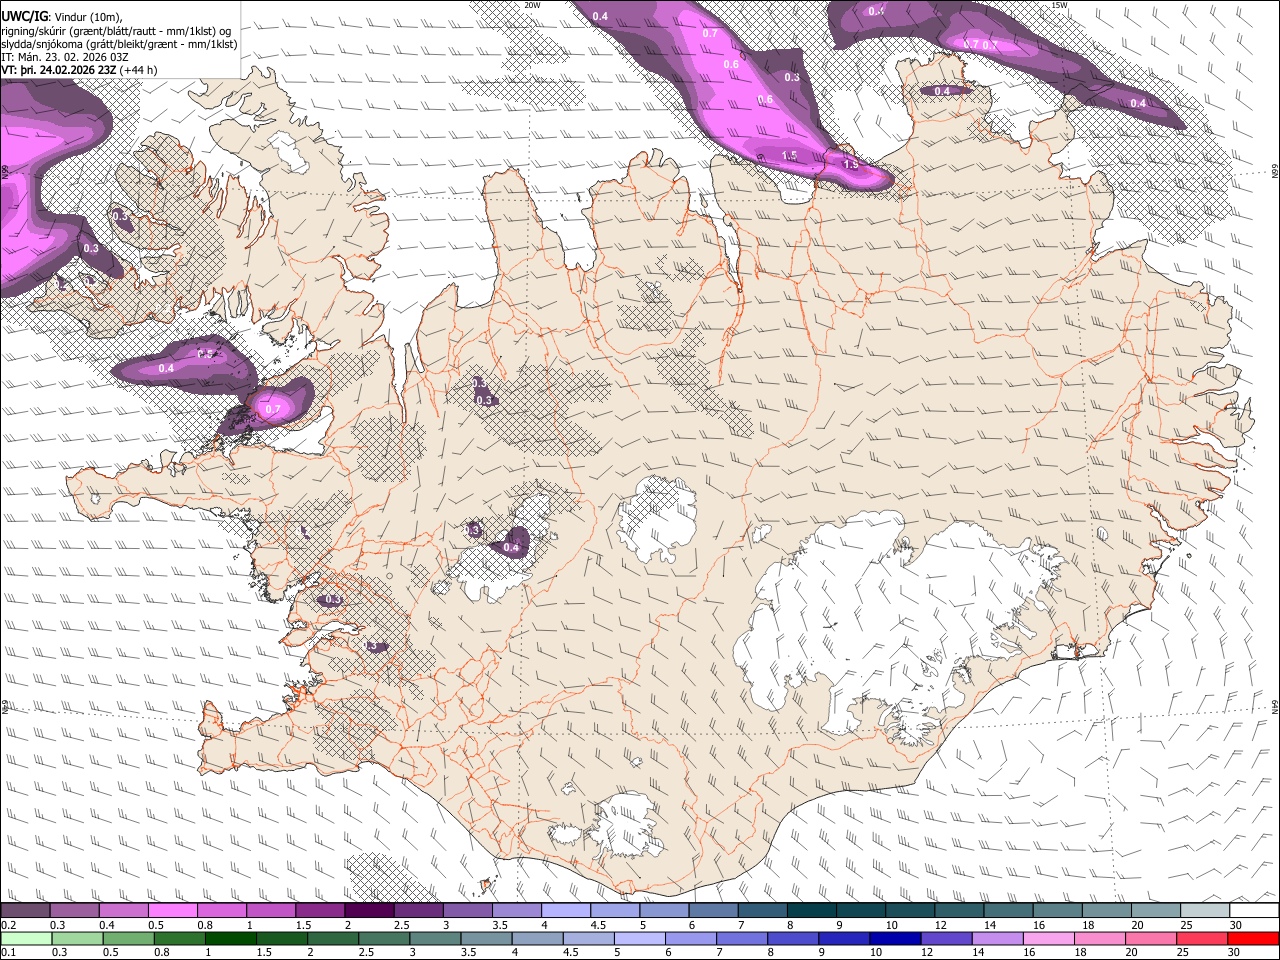Click the '20W' longitude label
Screen dimensions: 1280x960
pos(532,5)
